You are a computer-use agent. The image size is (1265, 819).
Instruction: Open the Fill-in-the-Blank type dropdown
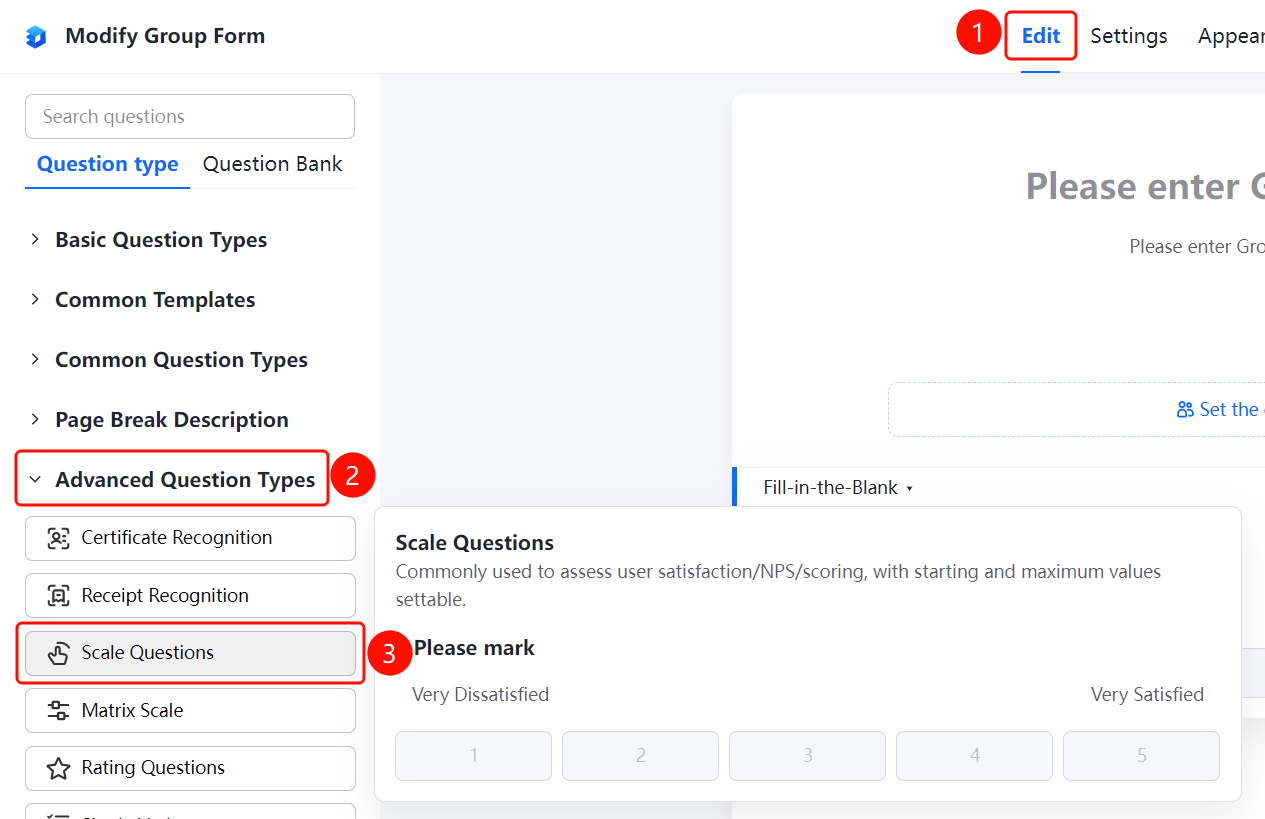[838, 488]
